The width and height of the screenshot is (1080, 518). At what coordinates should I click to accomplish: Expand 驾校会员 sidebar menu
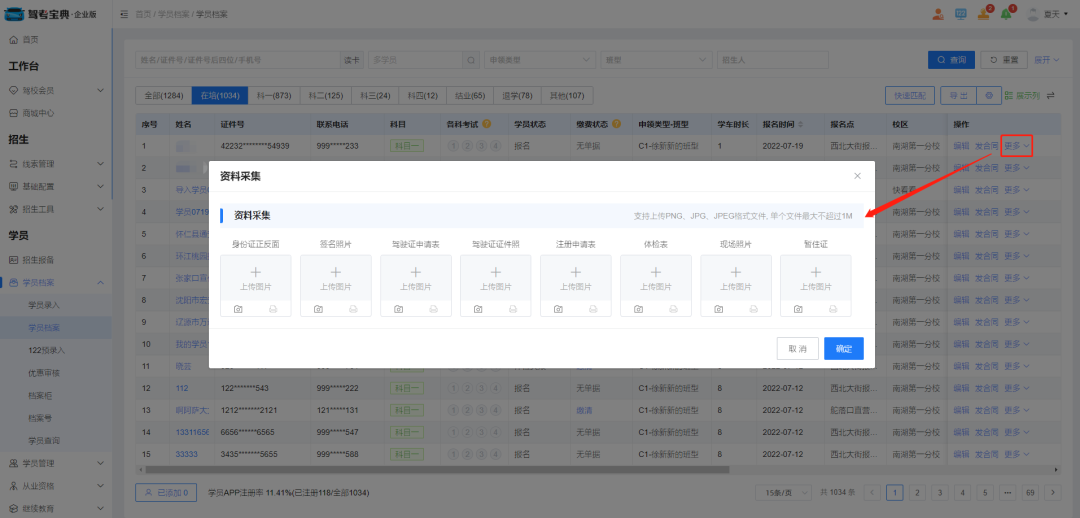[55, 90]
